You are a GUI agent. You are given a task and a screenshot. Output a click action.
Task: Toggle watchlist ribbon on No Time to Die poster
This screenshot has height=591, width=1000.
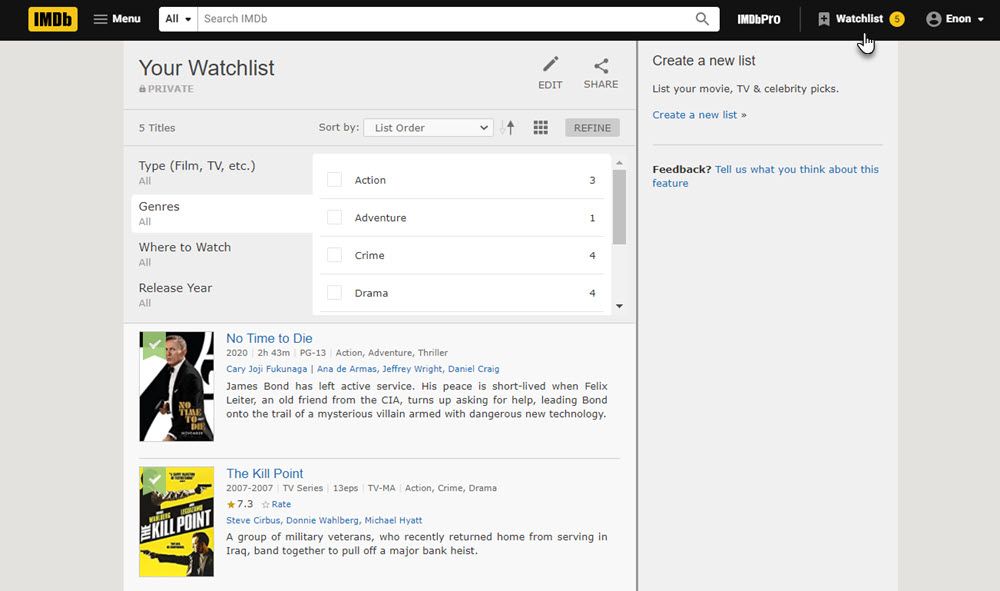[153, 346]
